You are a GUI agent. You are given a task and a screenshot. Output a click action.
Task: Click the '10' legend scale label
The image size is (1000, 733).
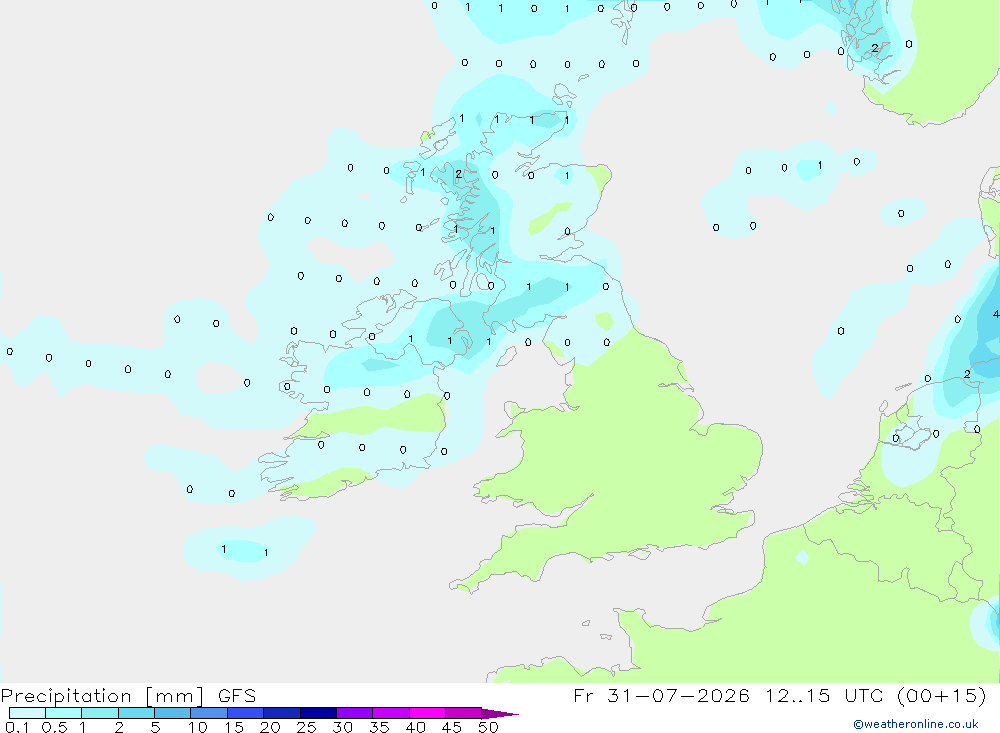point(198,727)
